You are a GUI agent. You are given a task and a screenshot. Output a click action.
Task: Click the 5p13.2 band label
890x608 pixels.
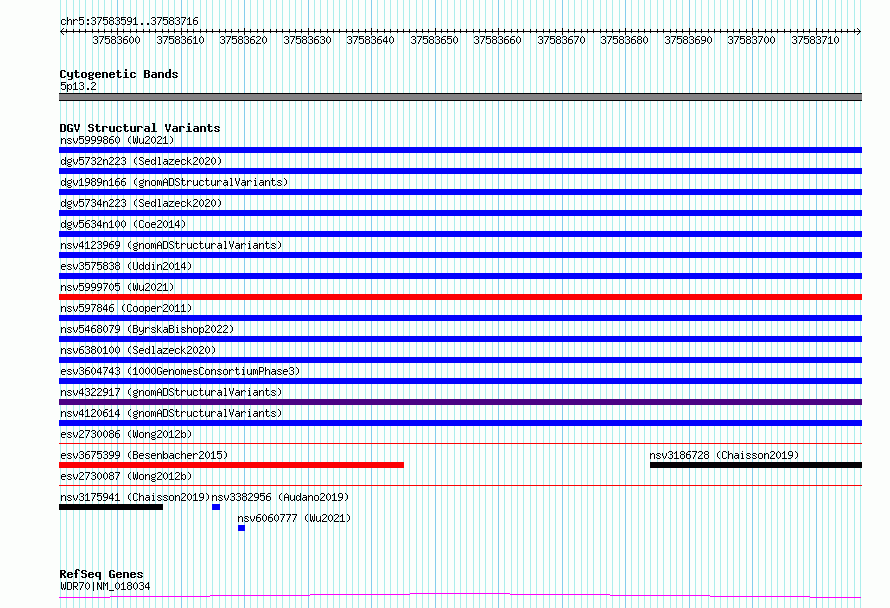click(78, 86)
